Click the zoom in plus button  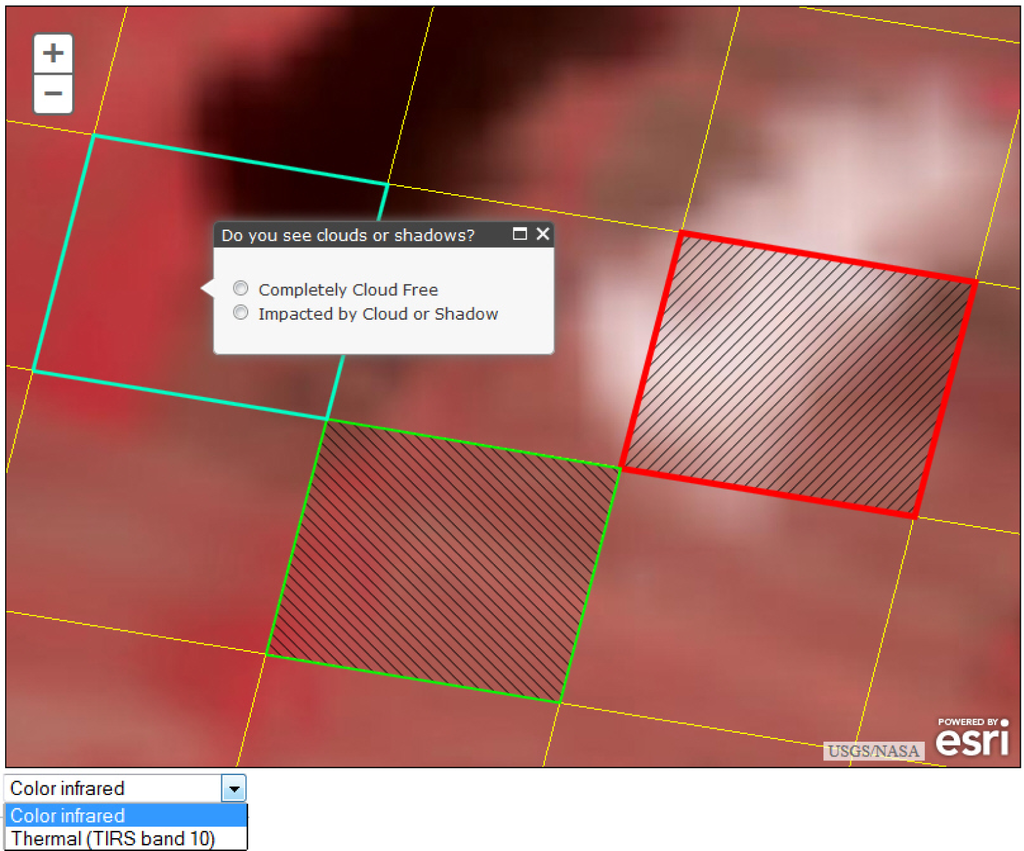[53, 53]
